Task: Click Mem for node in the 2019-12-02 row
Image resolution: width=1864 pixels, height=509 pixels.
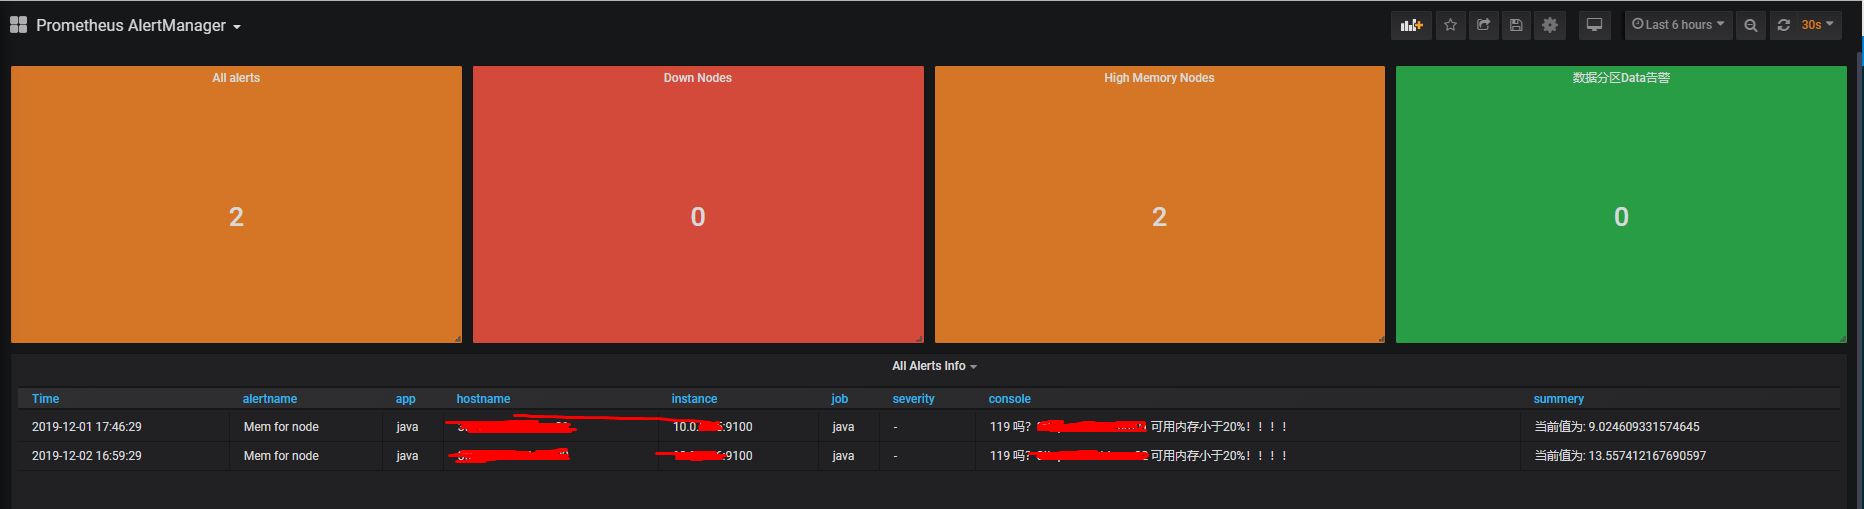Action: point(281,456)
